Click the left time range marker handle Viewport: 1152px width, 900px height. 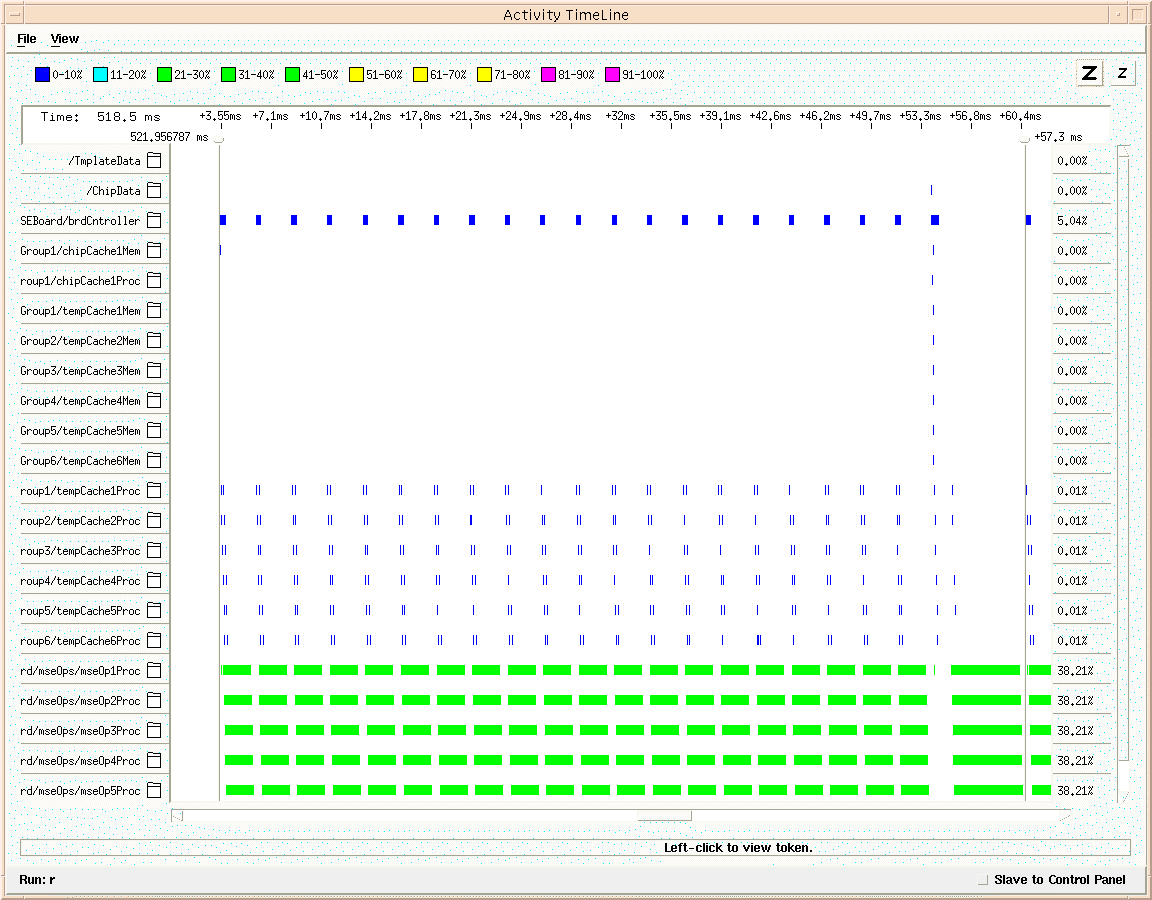tap(219, 139)
